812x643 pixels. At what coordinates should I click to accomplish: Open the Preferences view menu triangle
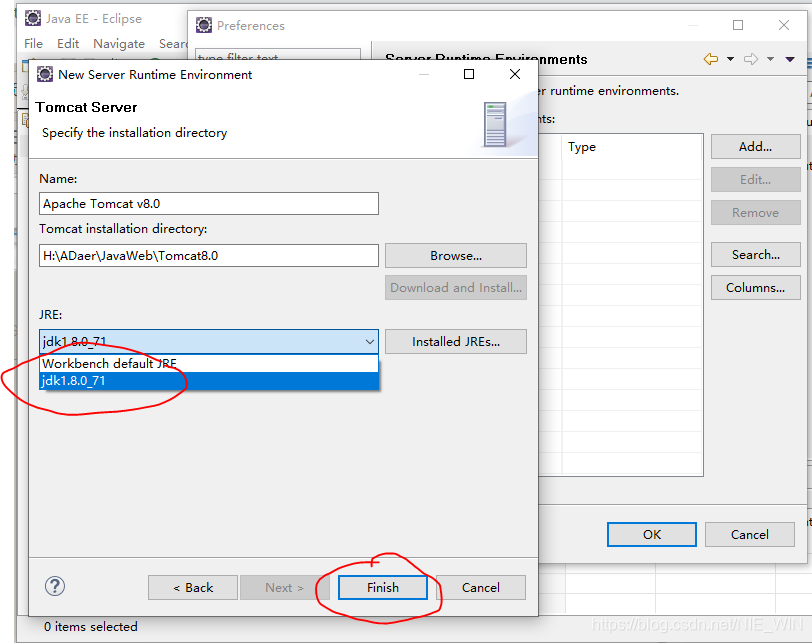(790, 59)
